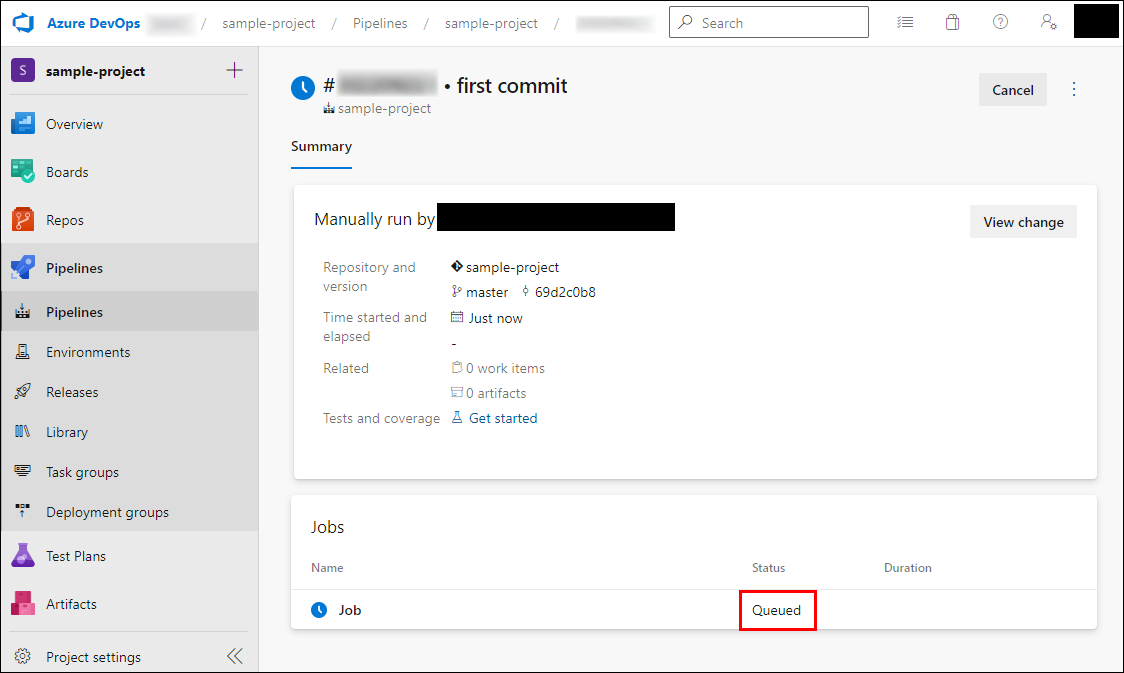The image size is (1124, 673).
Task: Click the purple S project avatar
Action: 23,70
